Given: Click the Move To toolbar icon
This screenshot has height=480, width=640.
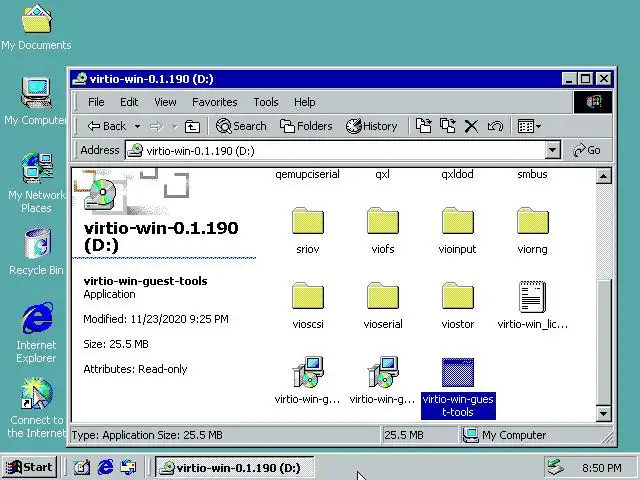Looking at the screenshot, I should pos(423,126).
